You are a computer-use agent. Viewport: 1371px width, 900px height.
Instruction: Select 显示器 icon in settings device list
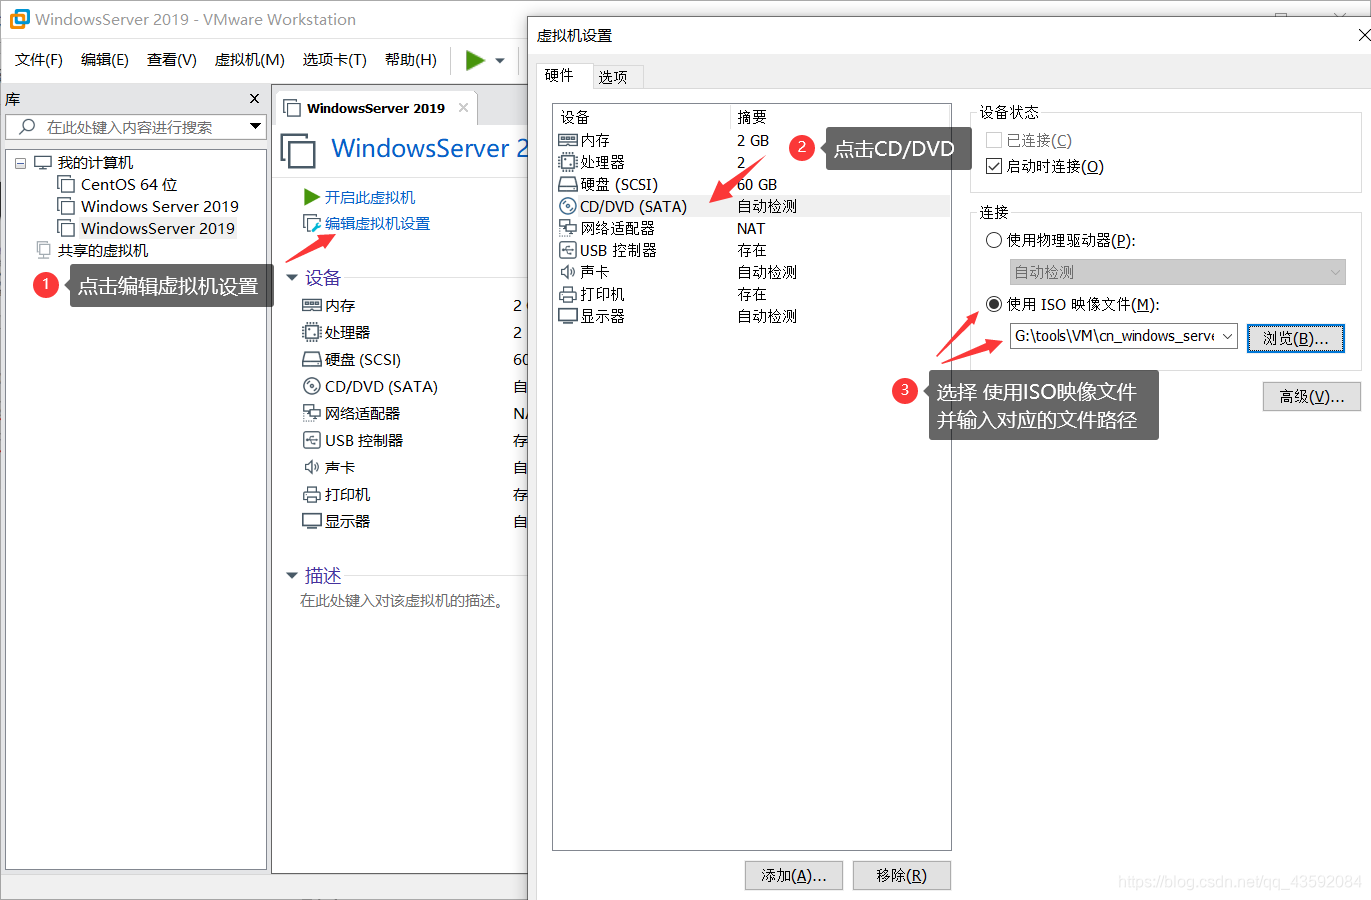[567, 316]
